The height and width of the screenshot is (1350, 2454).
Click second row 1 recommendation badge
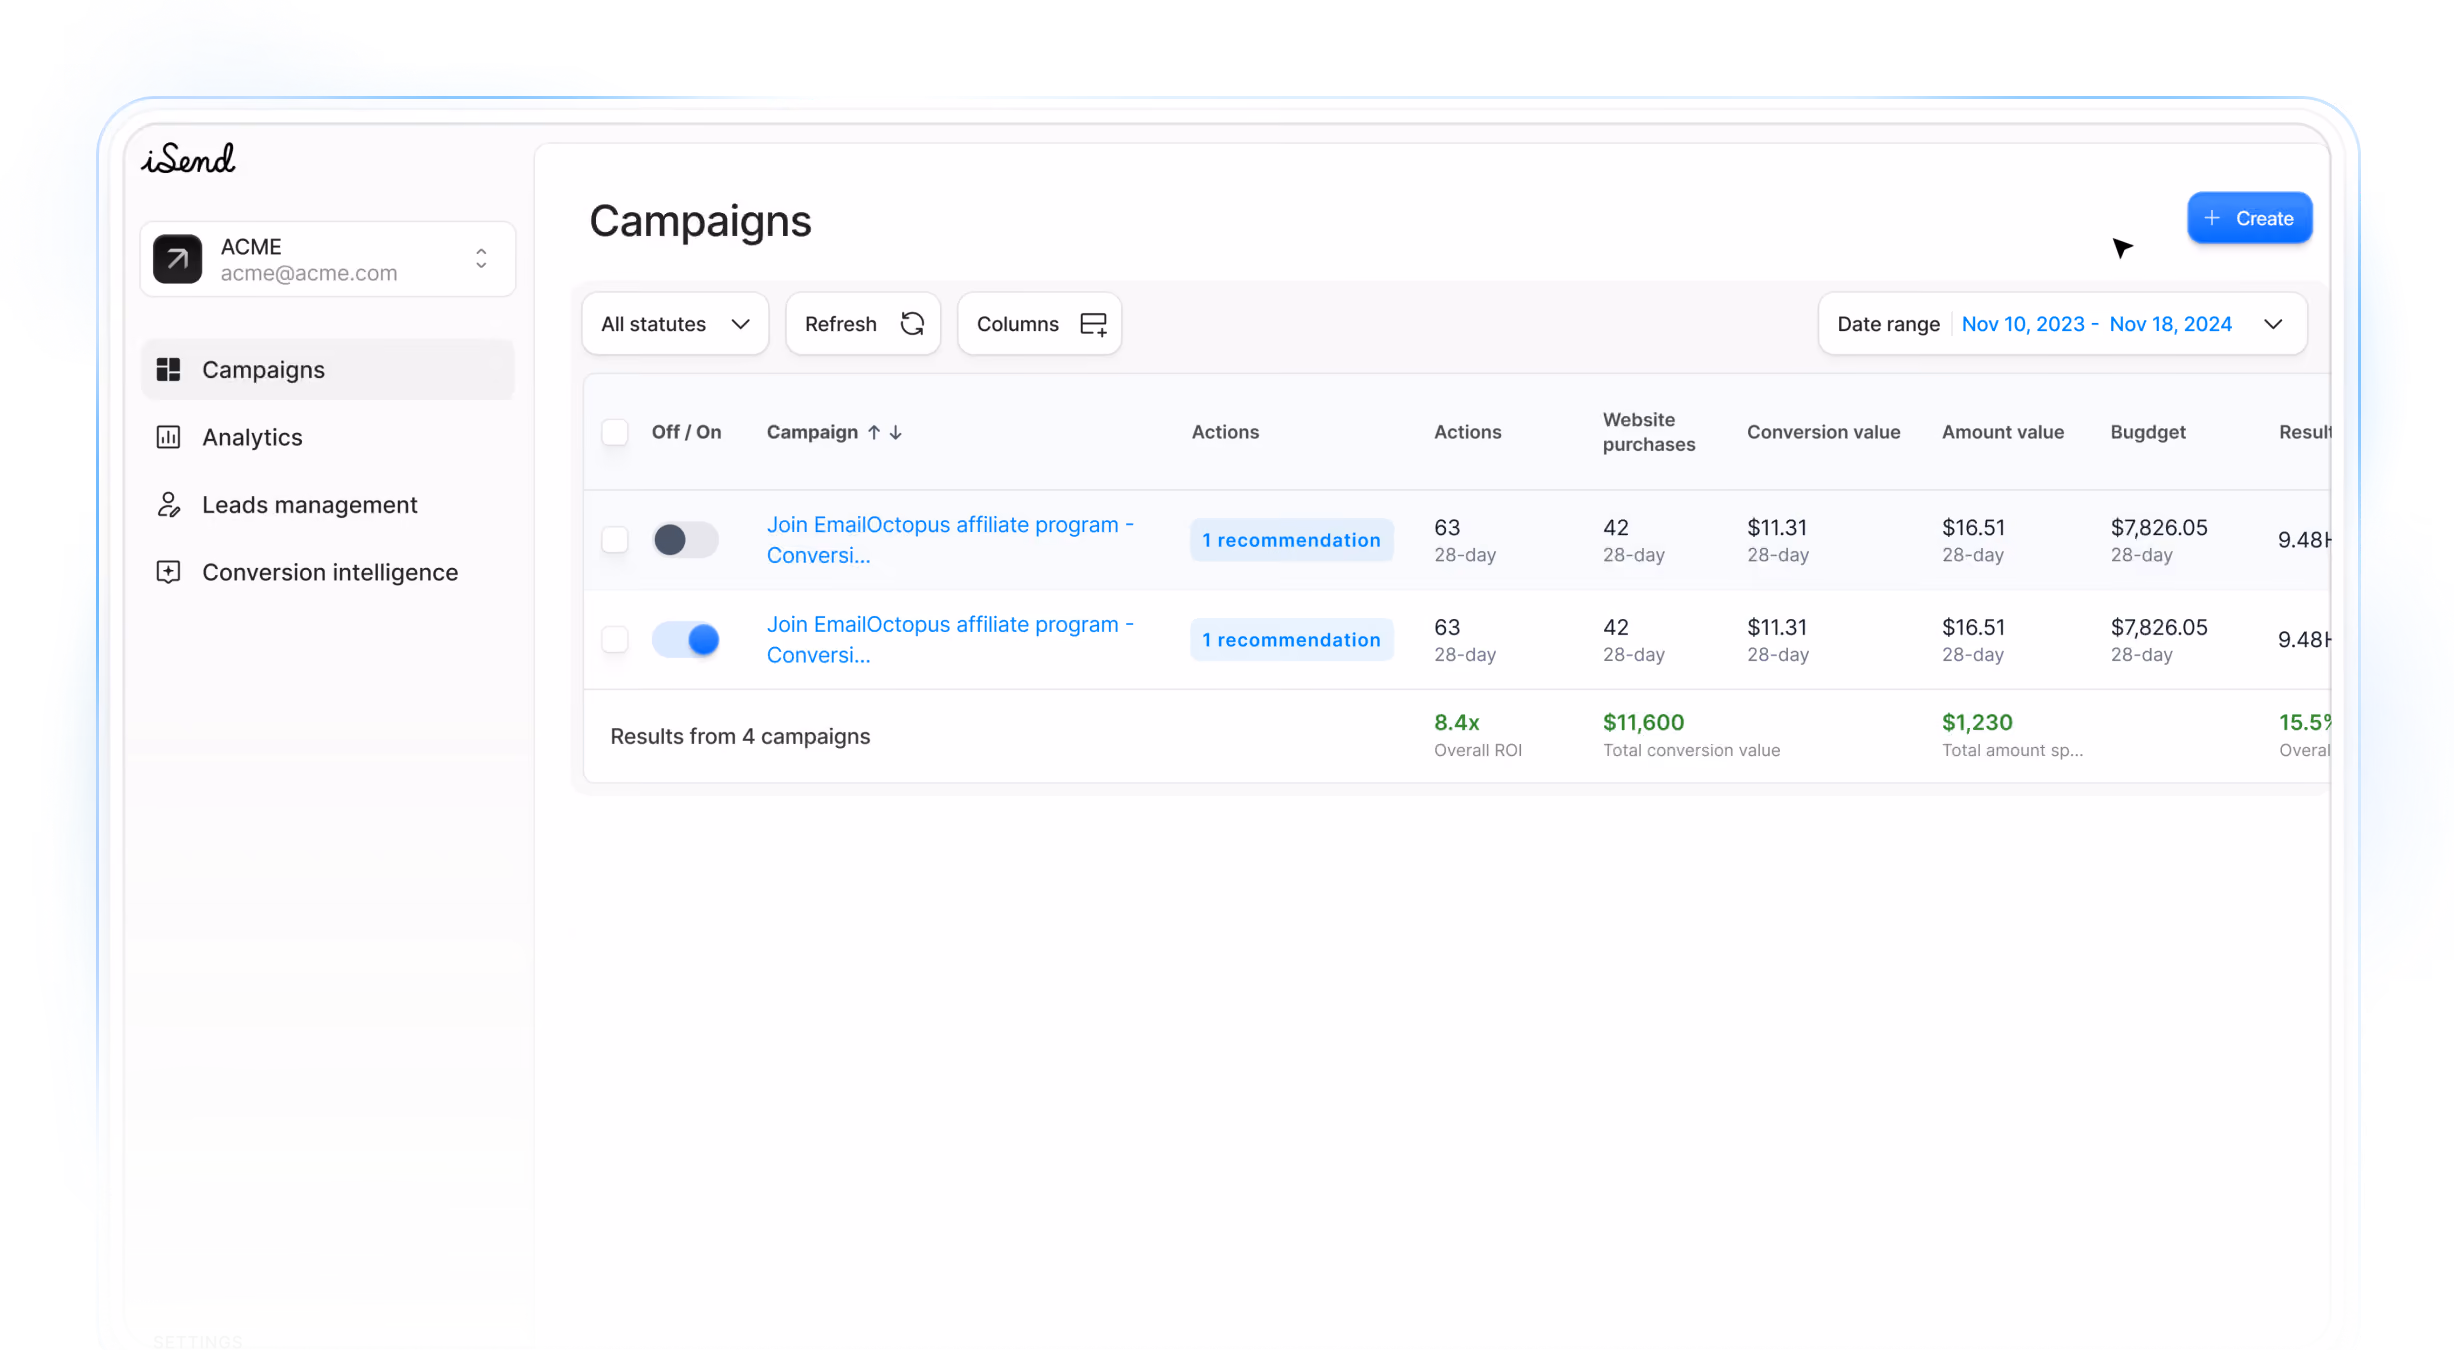(1291, 639)
